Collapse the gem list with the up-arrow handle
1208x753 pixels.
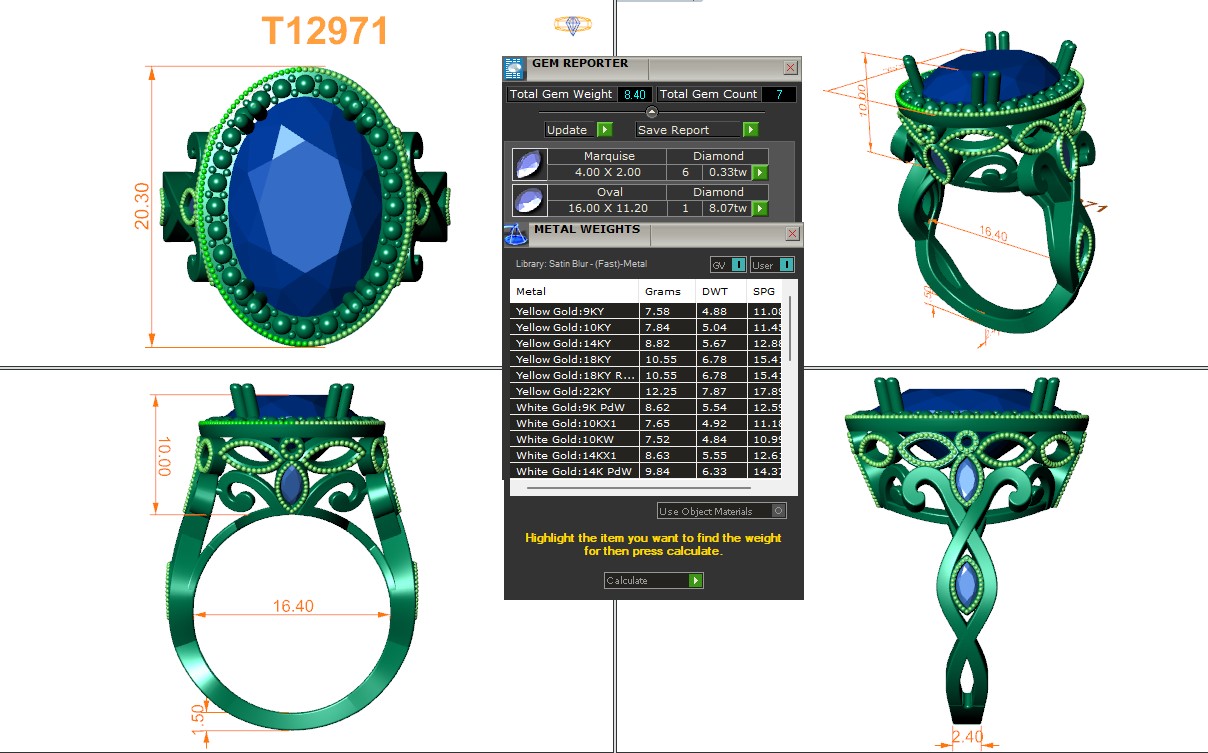click(652, 112)
